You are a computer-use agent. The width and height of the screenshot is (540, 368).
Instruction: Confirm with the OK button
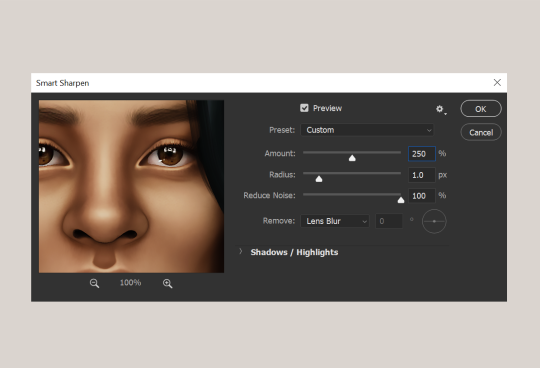[481, 109]
